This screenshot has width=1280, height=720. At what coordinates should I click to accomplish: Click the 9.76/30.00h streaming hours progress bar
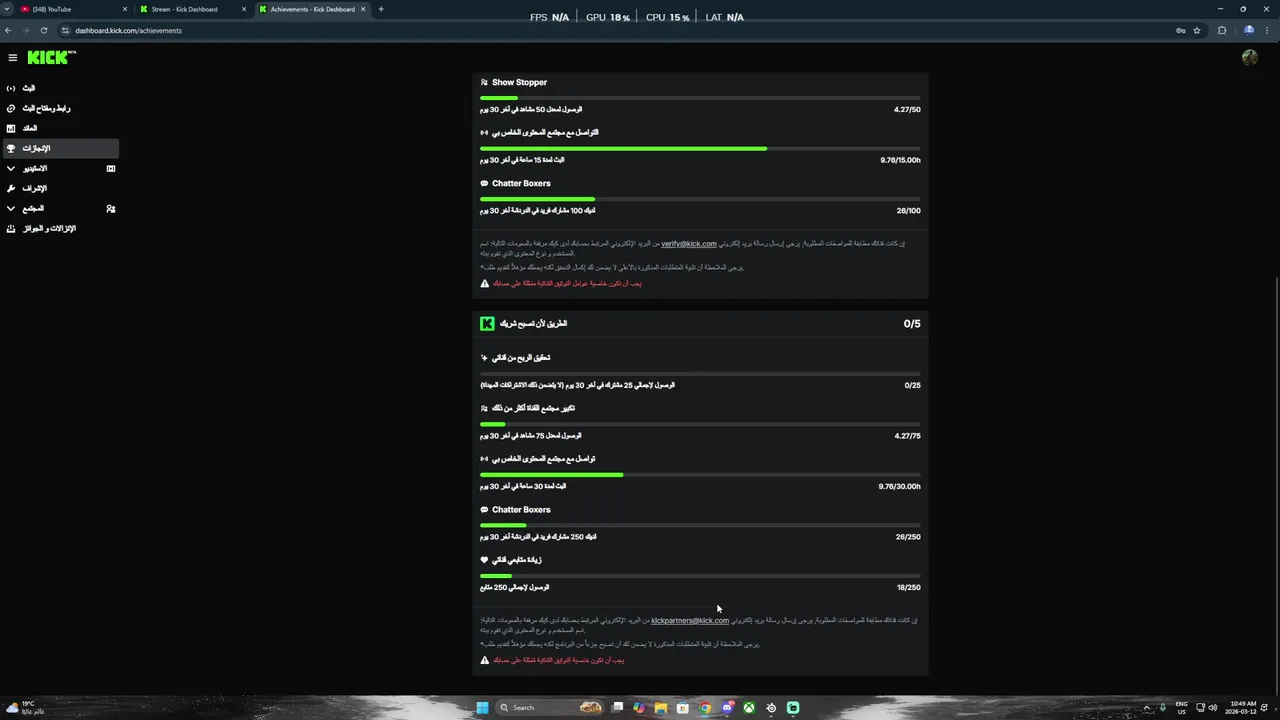pyautogui.click(x=700, y=475)
